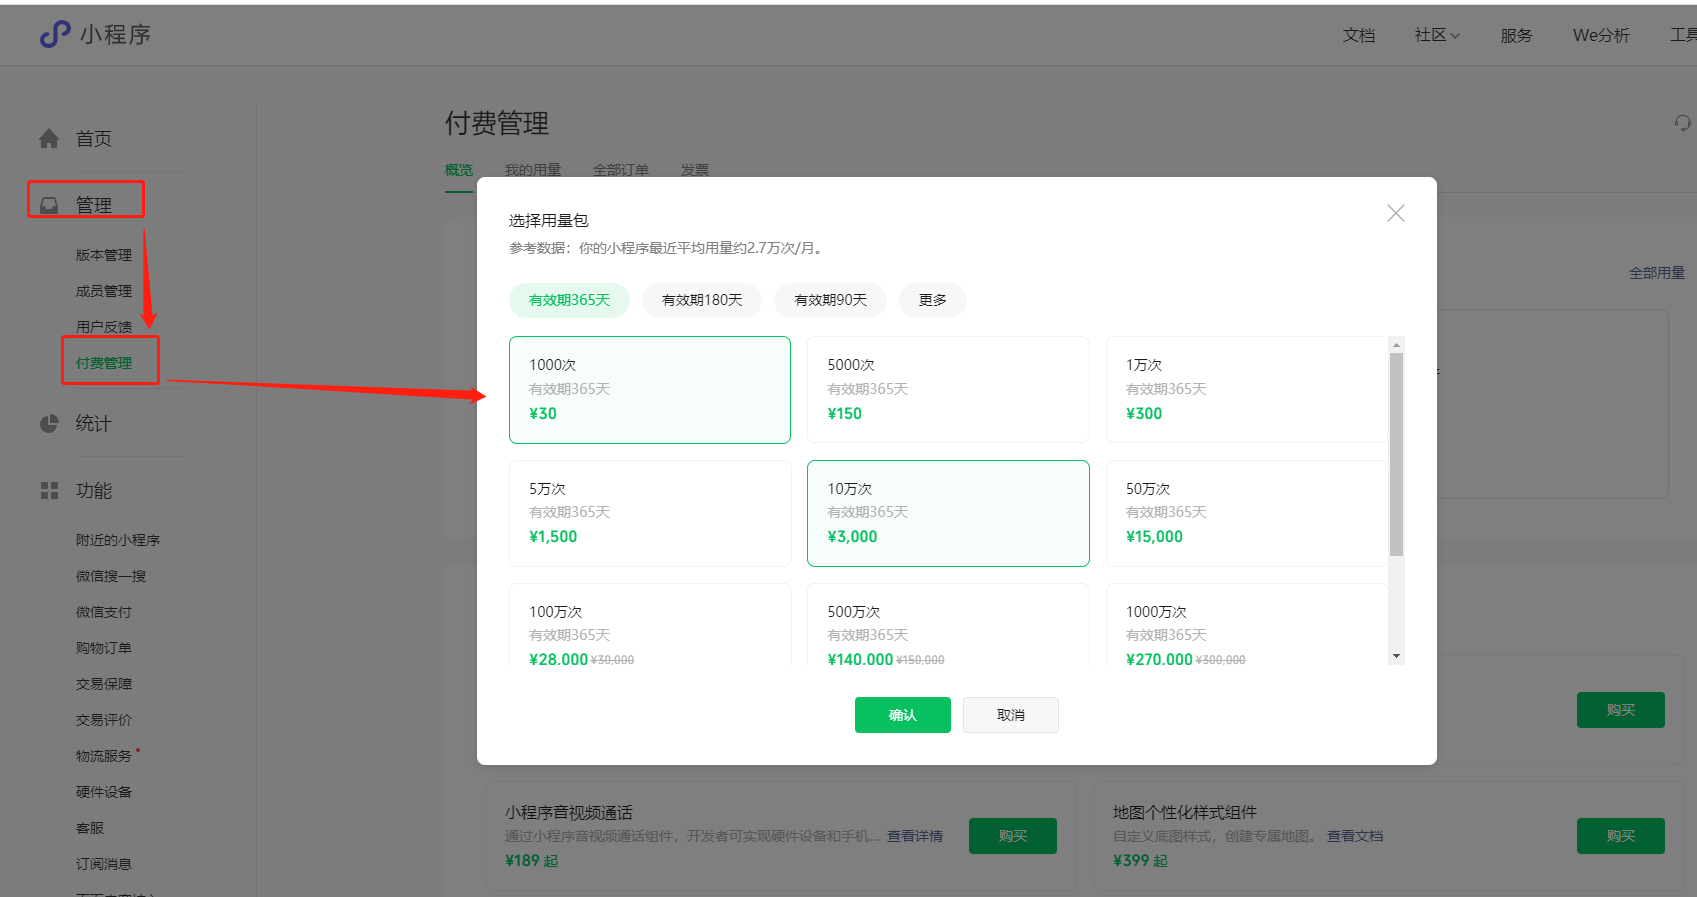This screenshot has width=1697, height=897.
Task: Click the package list vertical scrollbar
Action: click(1396, 454)
